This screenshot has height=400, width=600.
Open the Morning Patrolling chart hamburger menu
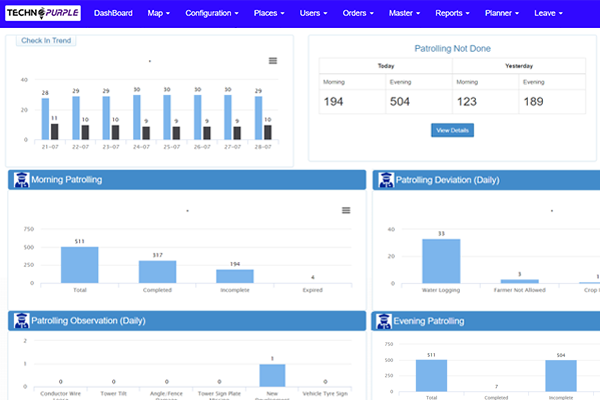point(346,210)
